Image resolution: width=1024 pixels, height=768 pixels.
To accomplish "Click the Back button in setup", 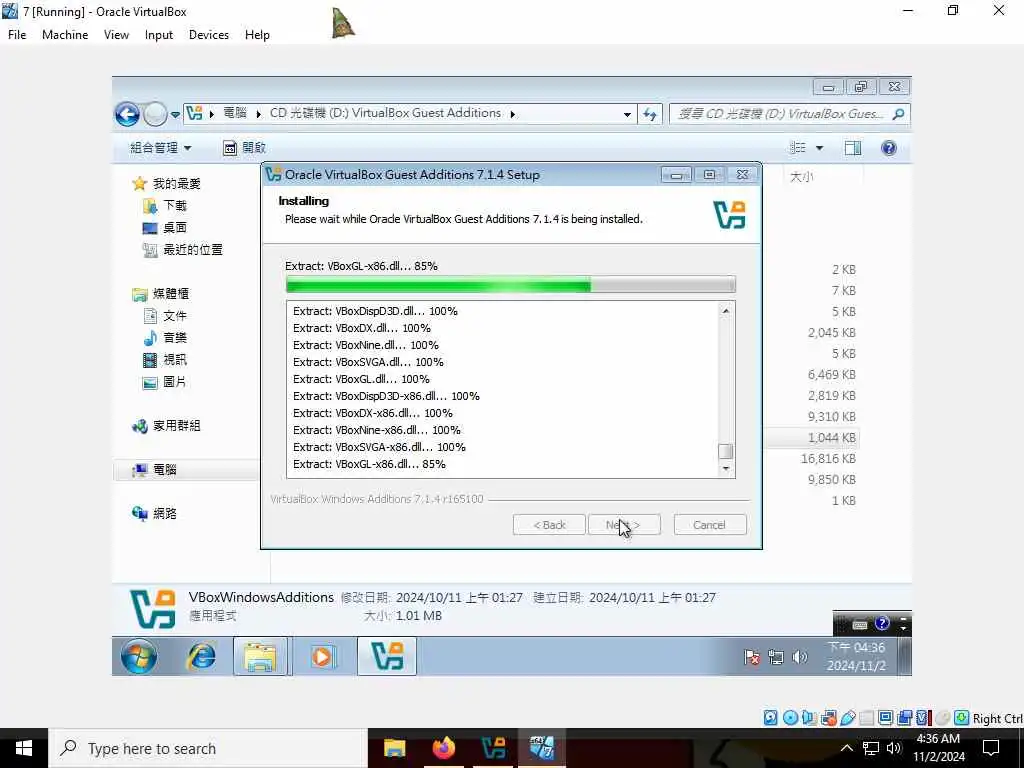I will click(x=549, y=524).
